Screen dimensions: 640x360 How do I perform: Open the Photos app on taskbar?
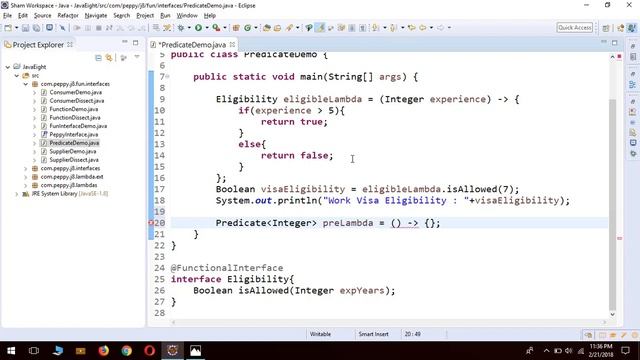tap(196, 351)
